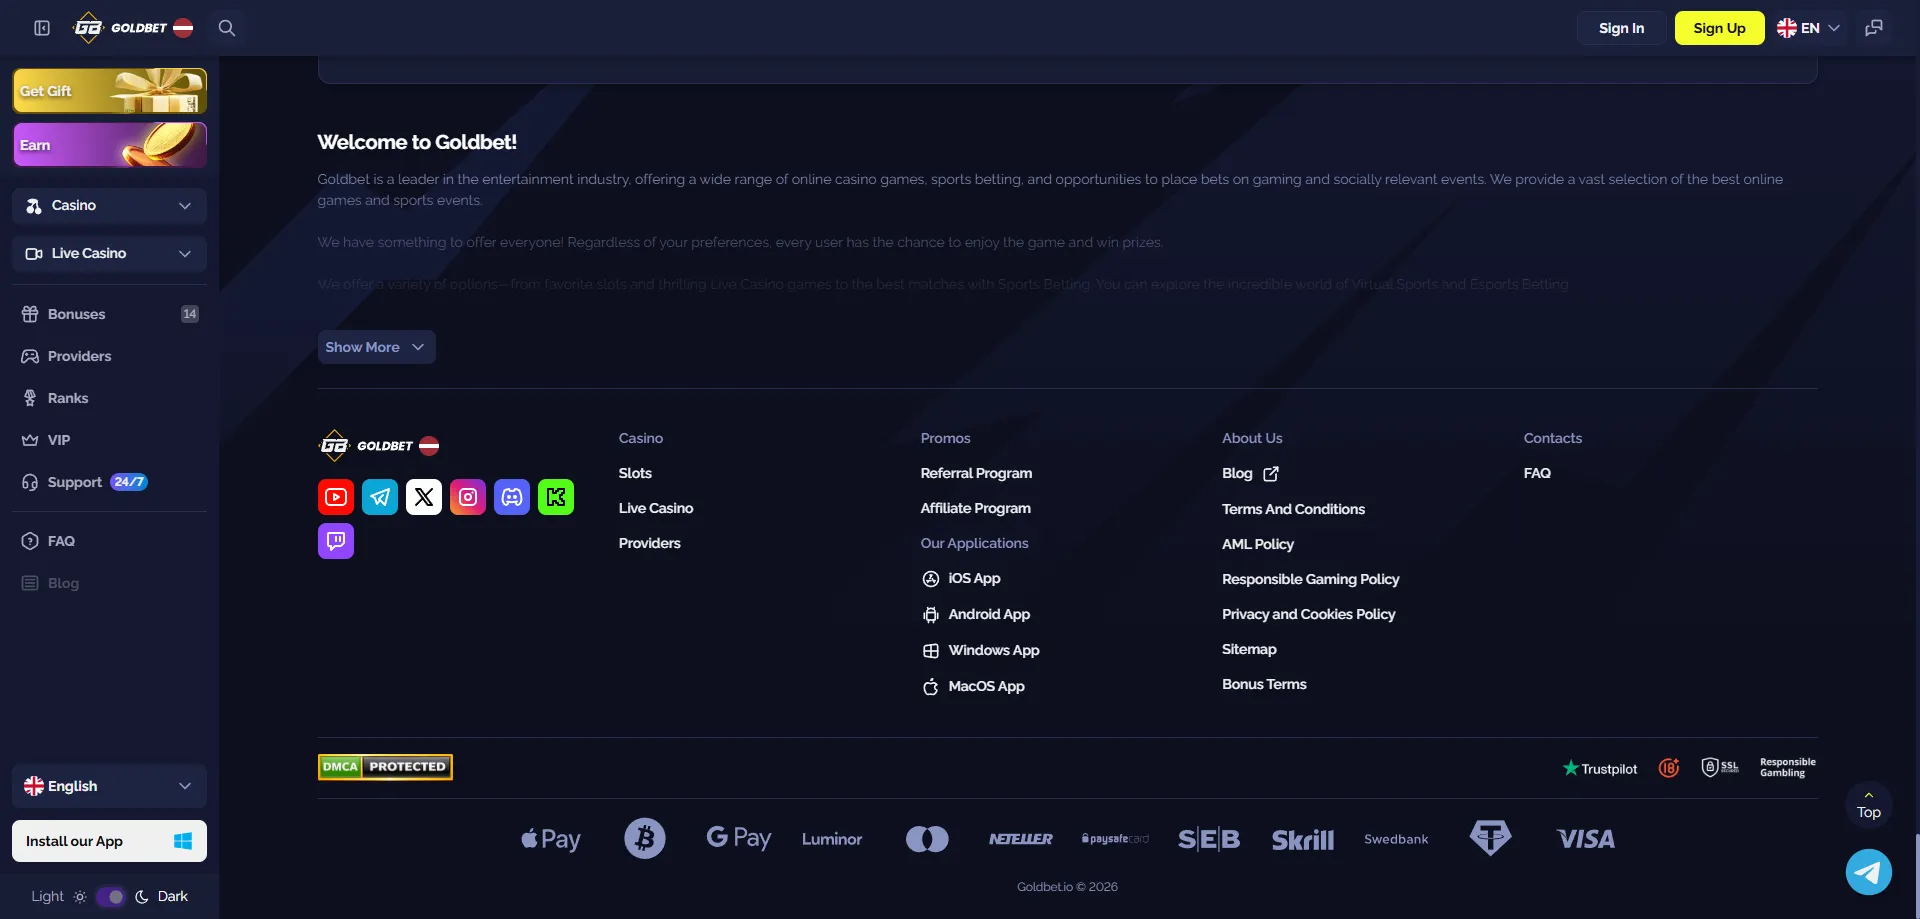
Task: Open the search magnifier icon
Action: point(227,28)
